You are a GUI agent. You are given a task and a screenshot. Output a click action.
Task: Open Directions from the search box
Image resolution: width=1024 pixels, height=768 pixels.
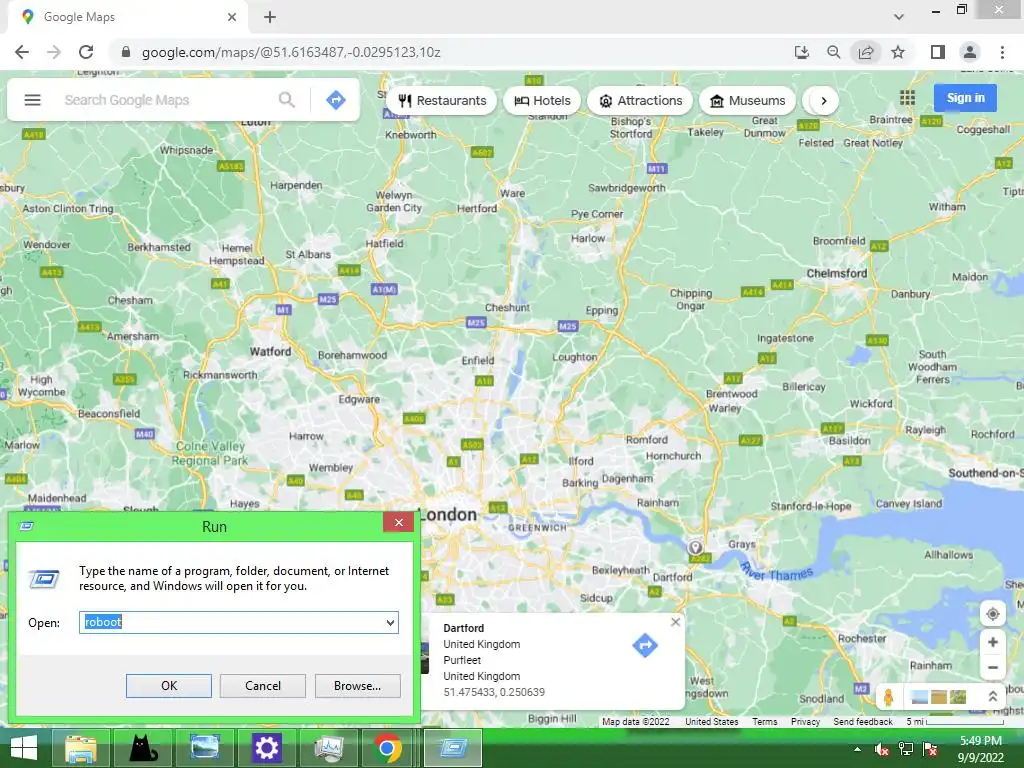click(x=336, y=100)
